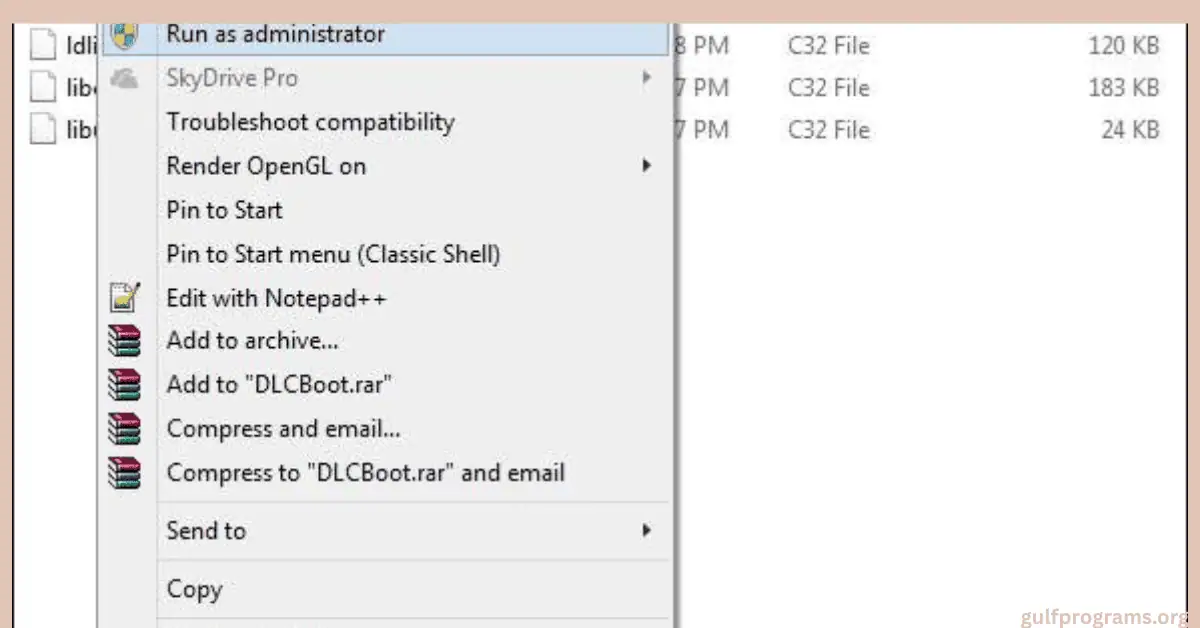The image size is (1200, 628).
Task: Click the Notepad++ icon in the context menu
Action: coord(124,297)
